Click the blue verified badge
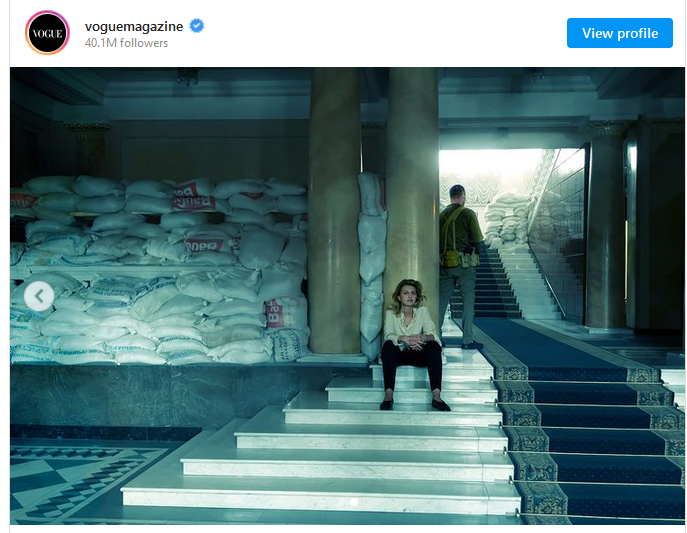 pos(196,26)
